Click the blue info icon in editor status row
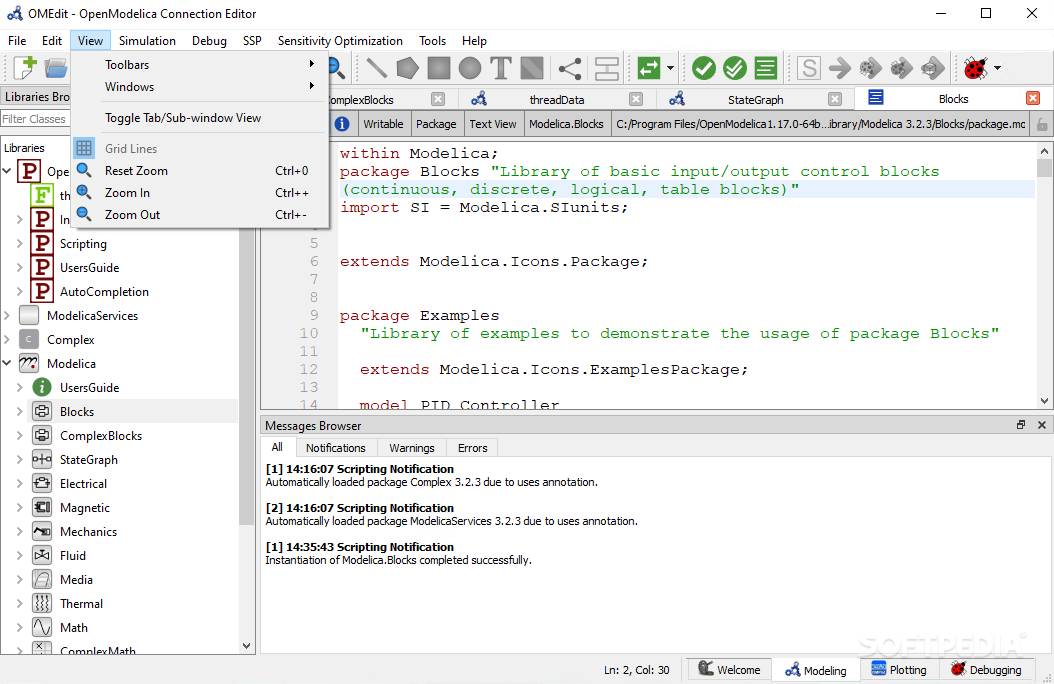This screenshot has height=684, width=1054. [x=342, y=124]
